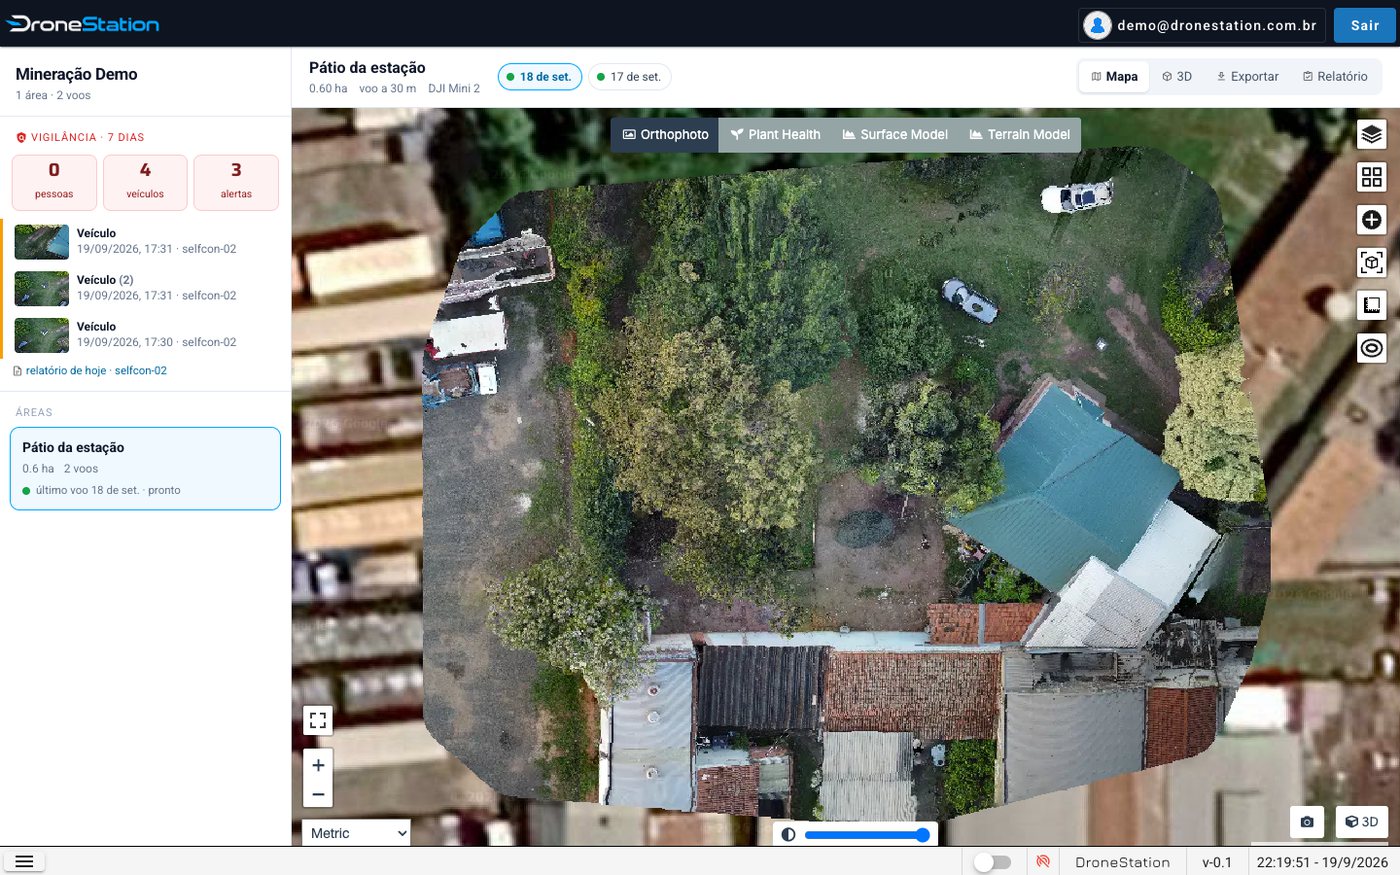Viewport: 1400px width, 875px height.
Task: Click the half-circle opacity icon
Action: pos(788,834)
